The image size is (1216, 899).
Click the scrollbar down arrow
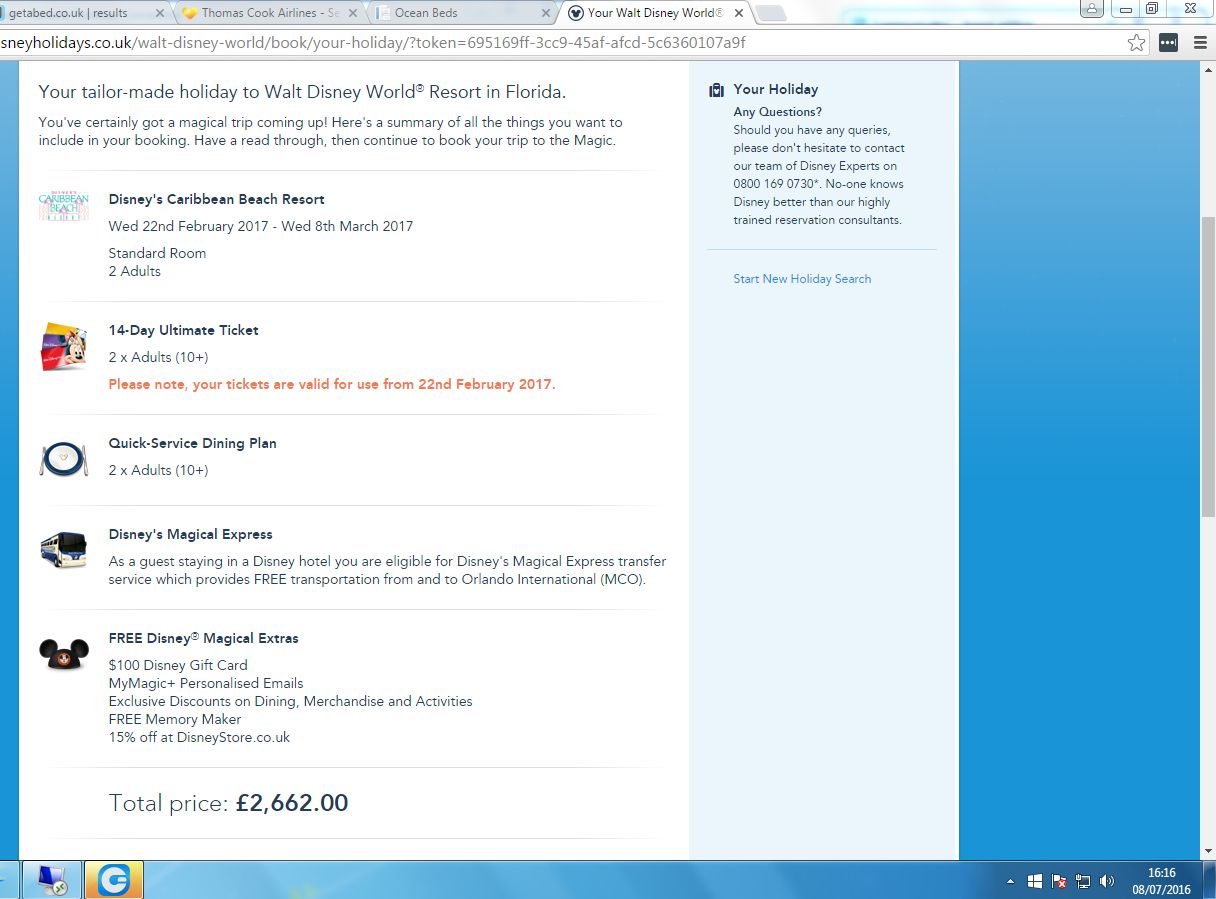(1208, 851)
